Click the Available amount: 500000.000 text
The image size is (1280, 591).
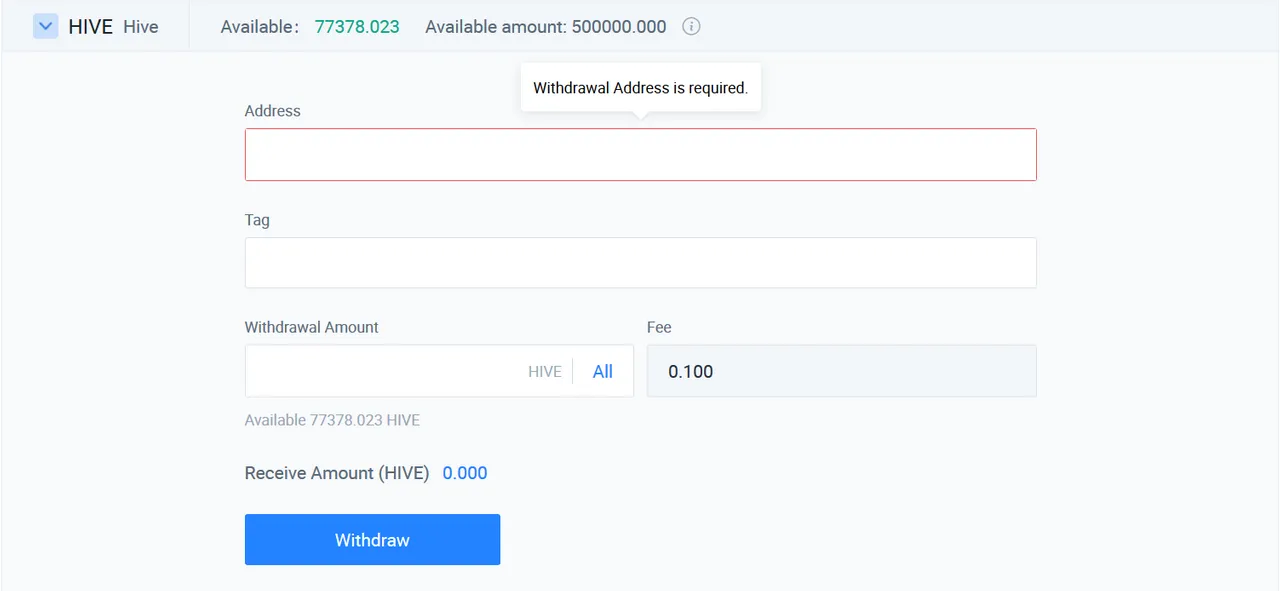[x=546, y=27]
